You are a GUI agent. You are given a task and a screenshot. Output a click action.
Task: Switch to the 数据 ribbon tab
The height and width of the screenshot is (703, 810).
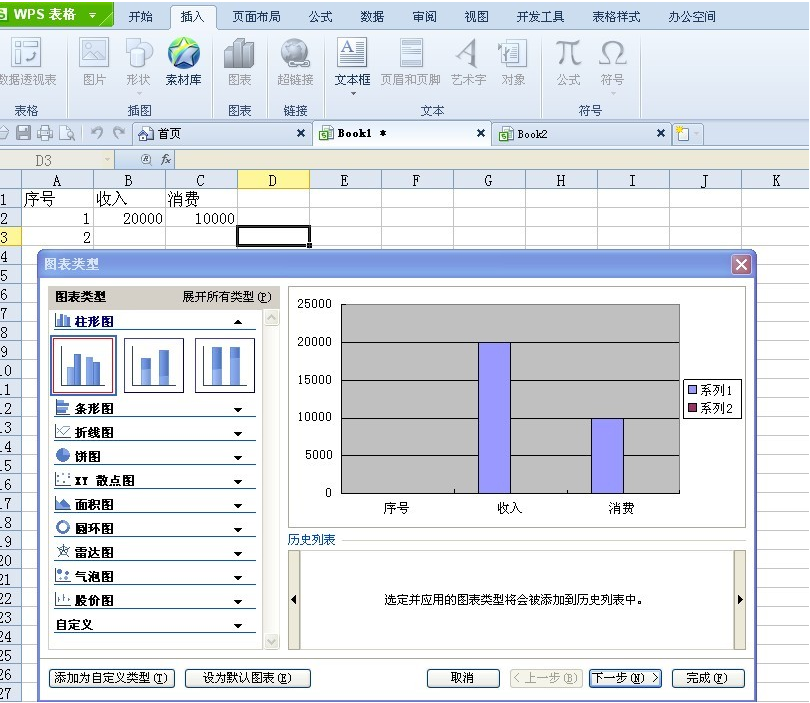click(371, 15)
